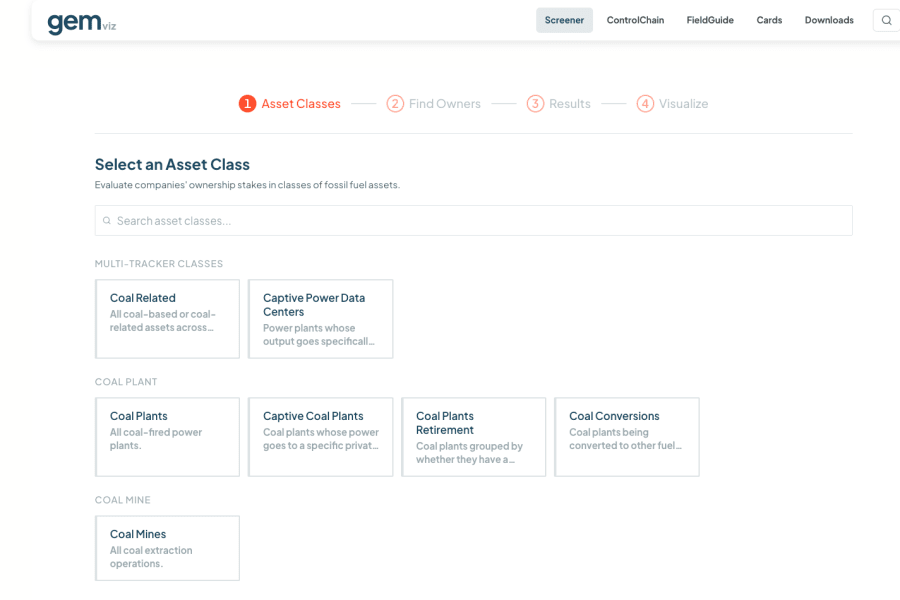This screenshot has height=600, width=900.
Task: Click the step 4 circle icon
Action: tap(645, 104)
